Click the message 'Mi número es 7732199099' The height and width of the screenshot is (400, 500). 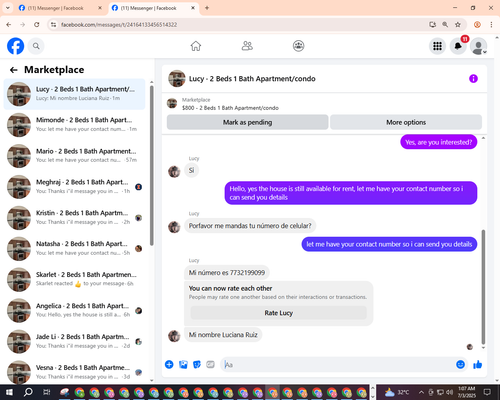227,273
